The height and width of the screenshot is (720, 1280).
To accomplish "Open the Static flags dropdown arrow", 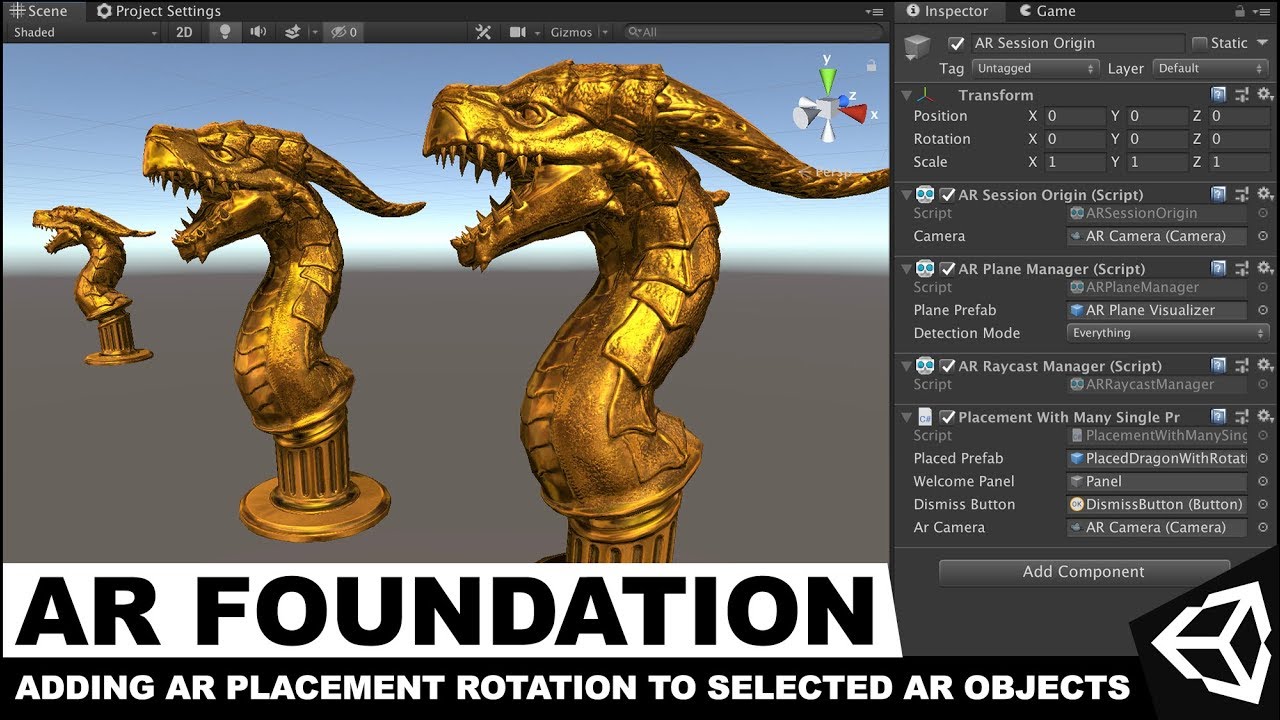I will (x=1263, y=43).
